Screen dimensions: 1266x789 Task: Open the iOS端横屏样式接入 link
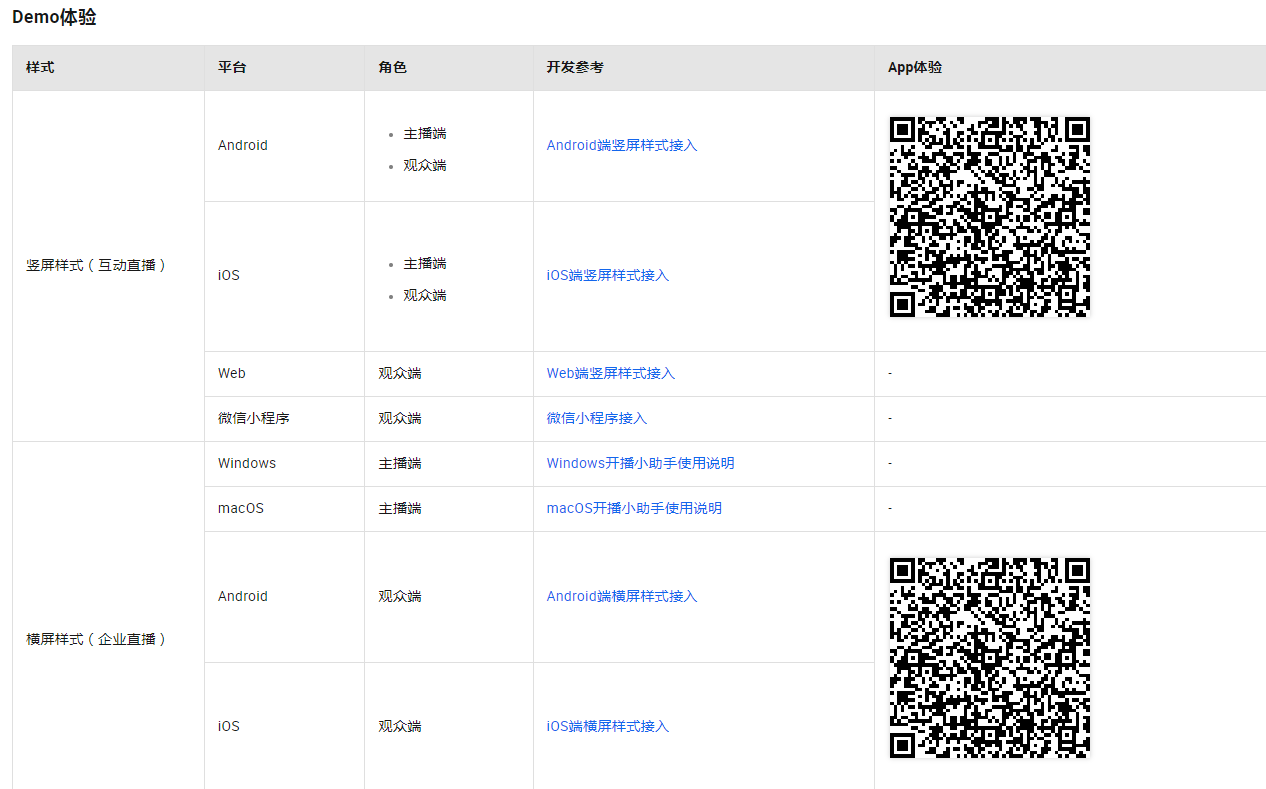point(608,726)
